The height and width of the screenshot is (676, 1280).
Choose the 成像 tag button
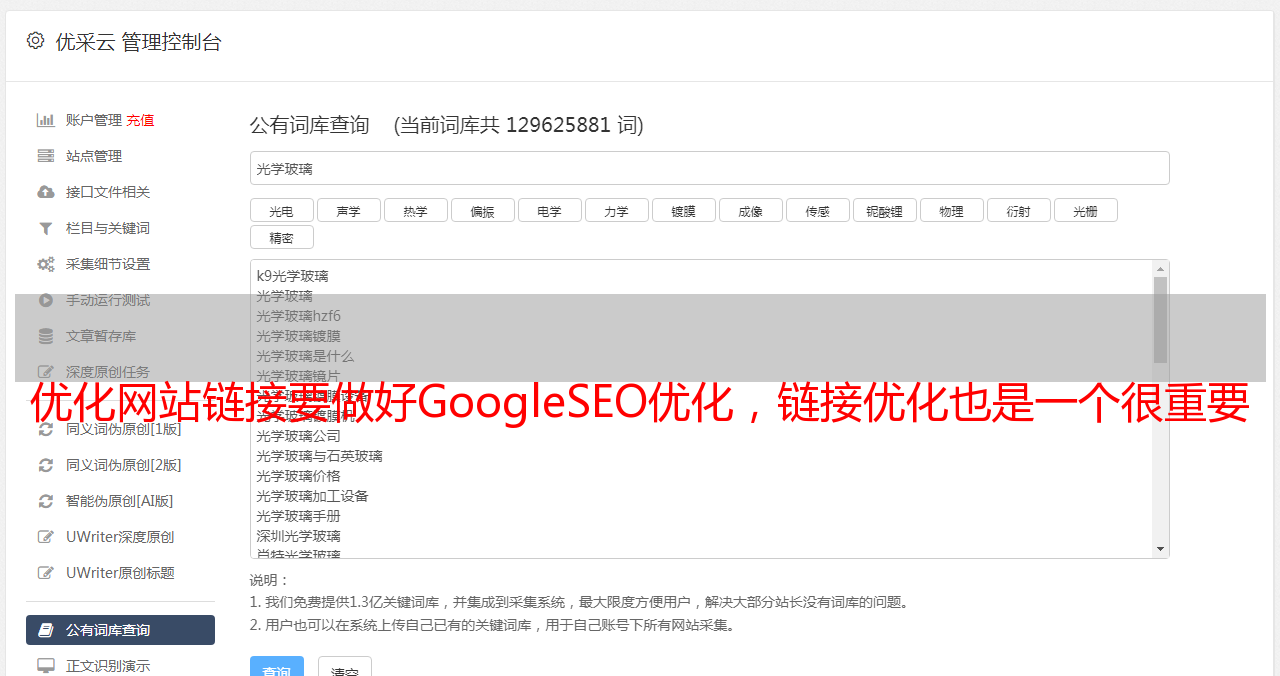(750, 211)
